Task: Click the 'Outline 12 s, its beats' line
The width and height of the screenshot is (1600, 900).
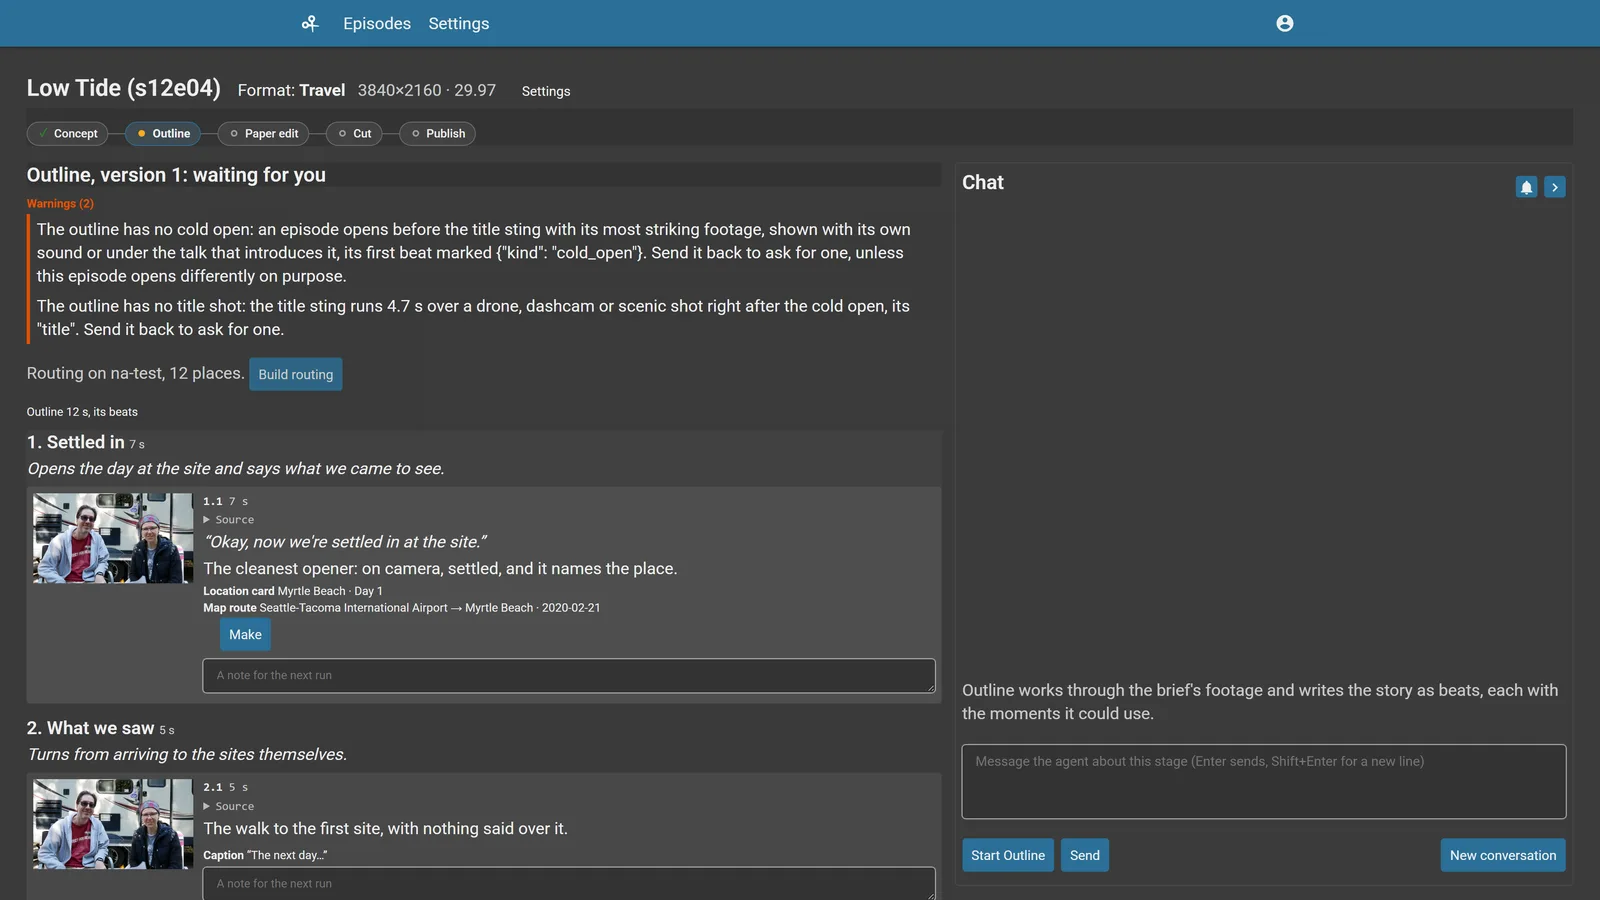Action: point(82,412)
